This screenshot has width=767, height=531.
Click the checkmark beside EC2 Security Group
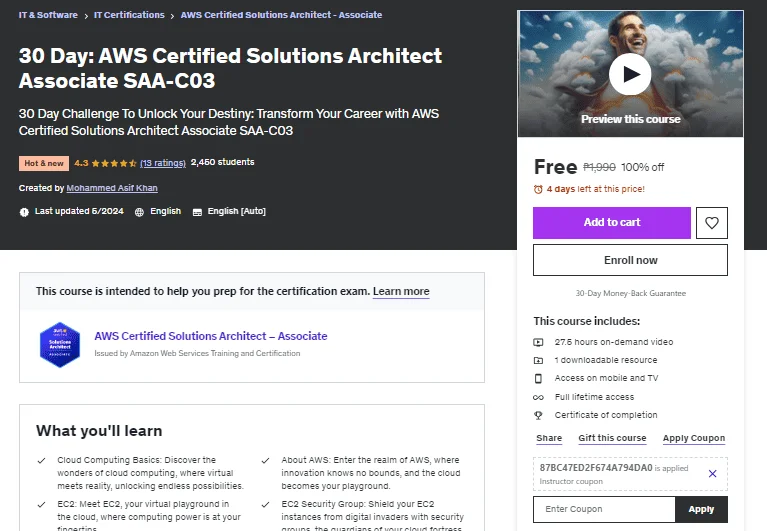pos(266,505)
